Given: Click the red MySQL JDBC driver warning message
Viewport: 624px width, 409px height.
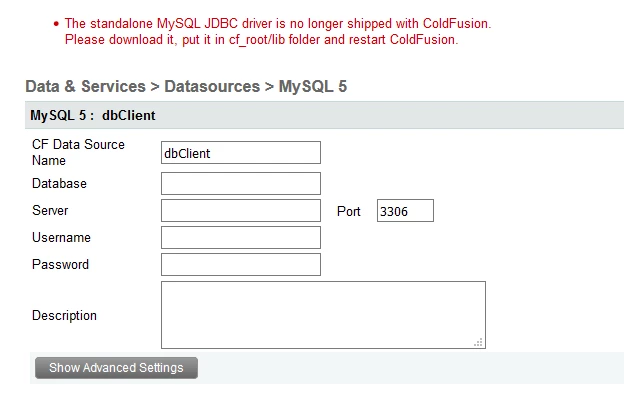Looking at the screenshot, I should click(x=278, y=31).
